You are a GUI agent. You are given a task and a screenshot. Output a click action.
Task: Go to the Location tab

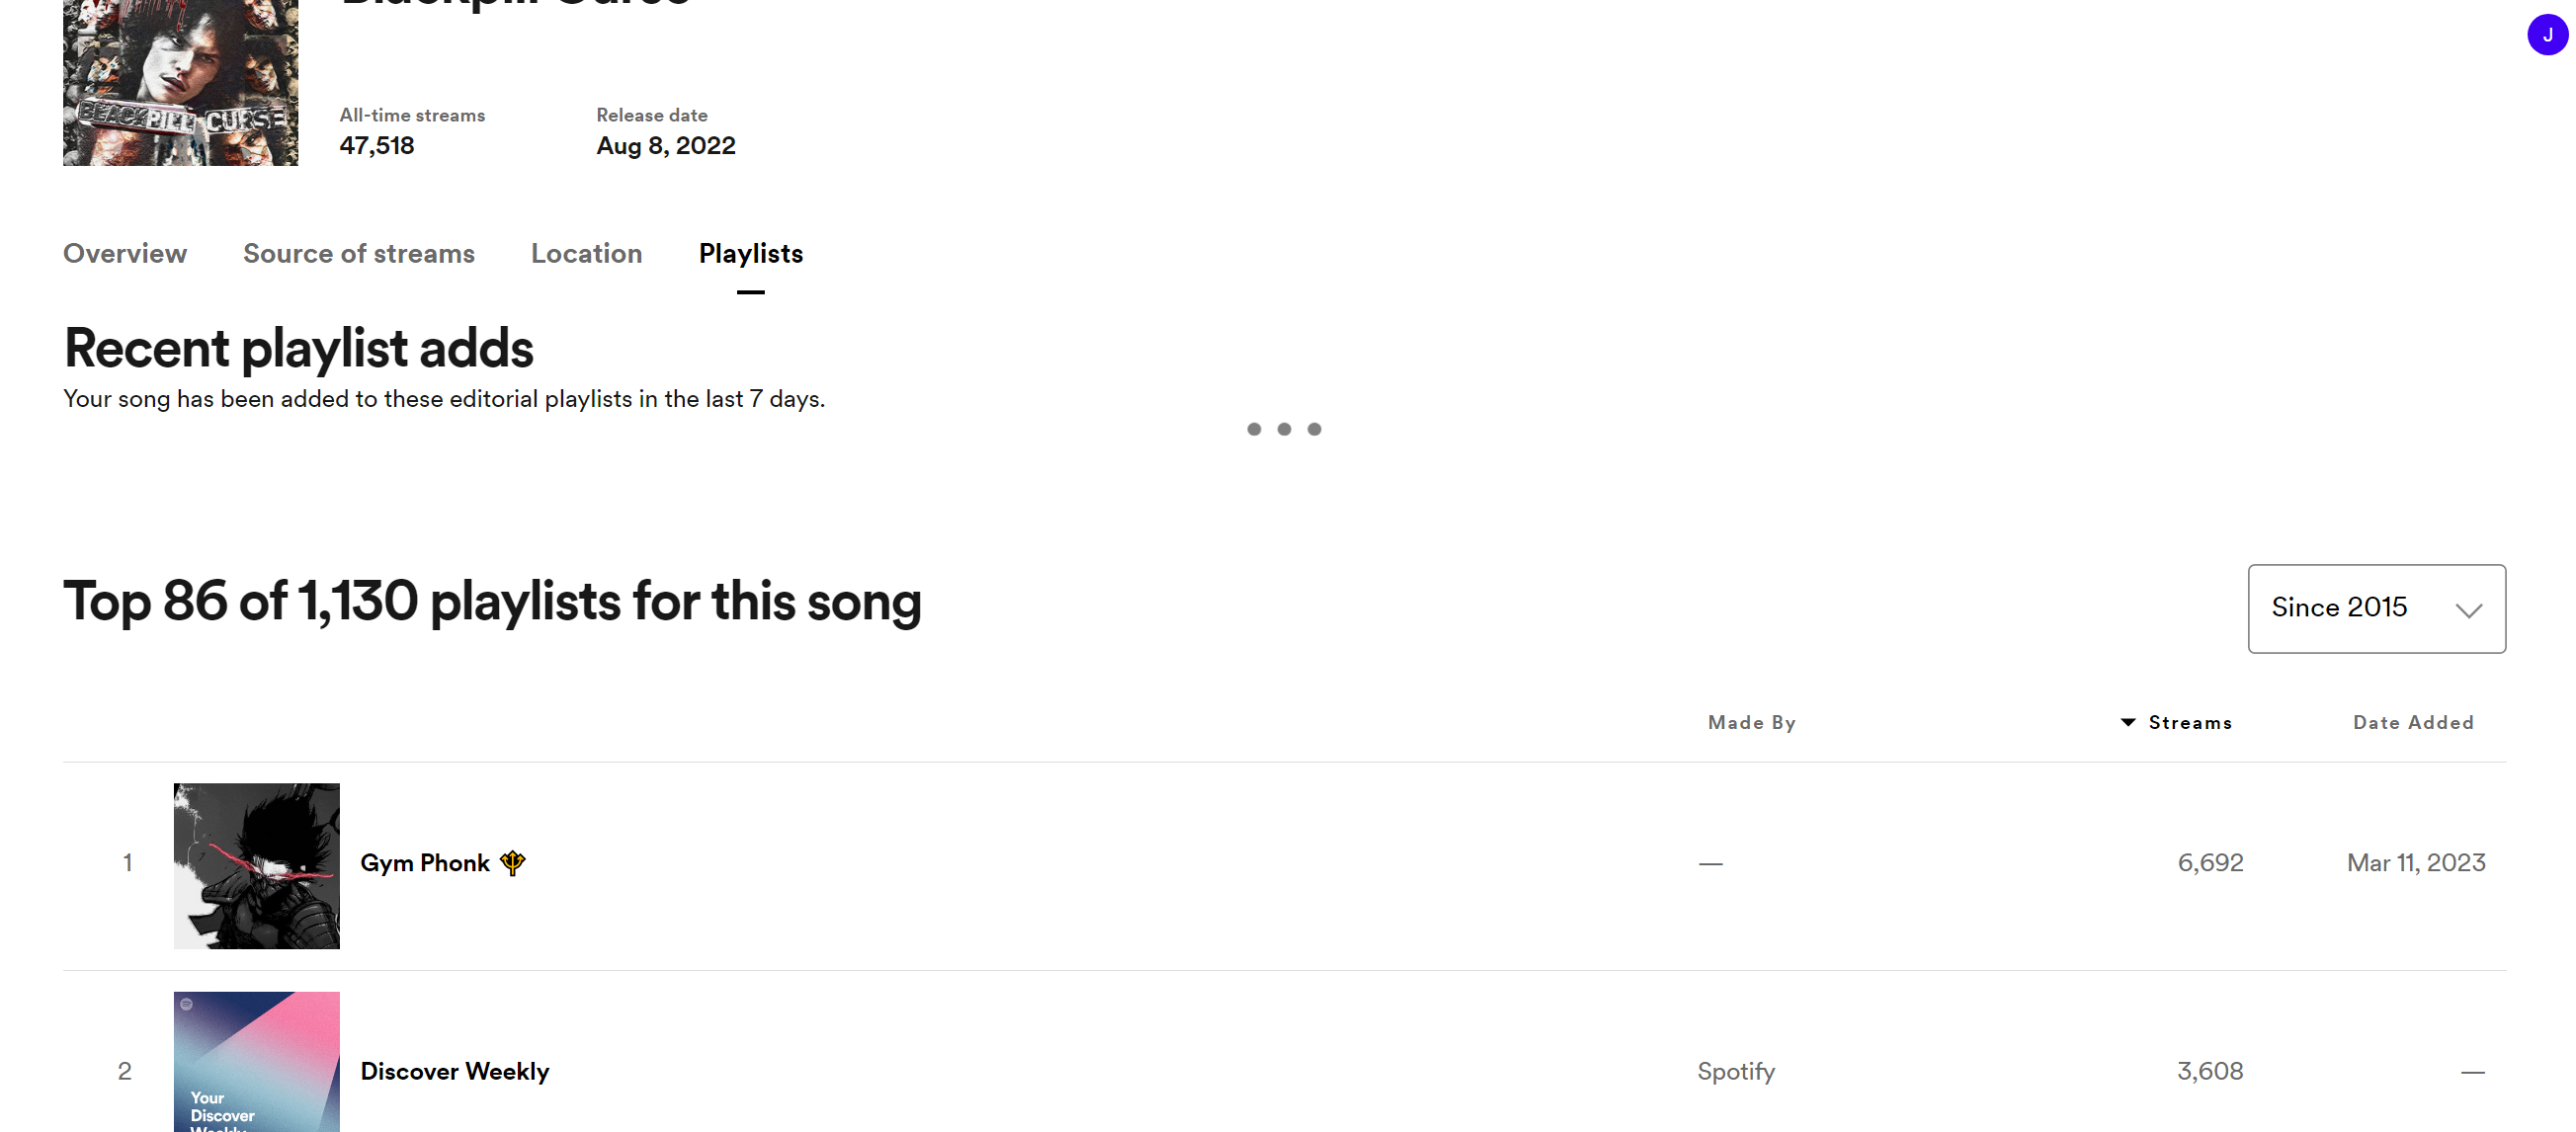(x=586, y=254)
